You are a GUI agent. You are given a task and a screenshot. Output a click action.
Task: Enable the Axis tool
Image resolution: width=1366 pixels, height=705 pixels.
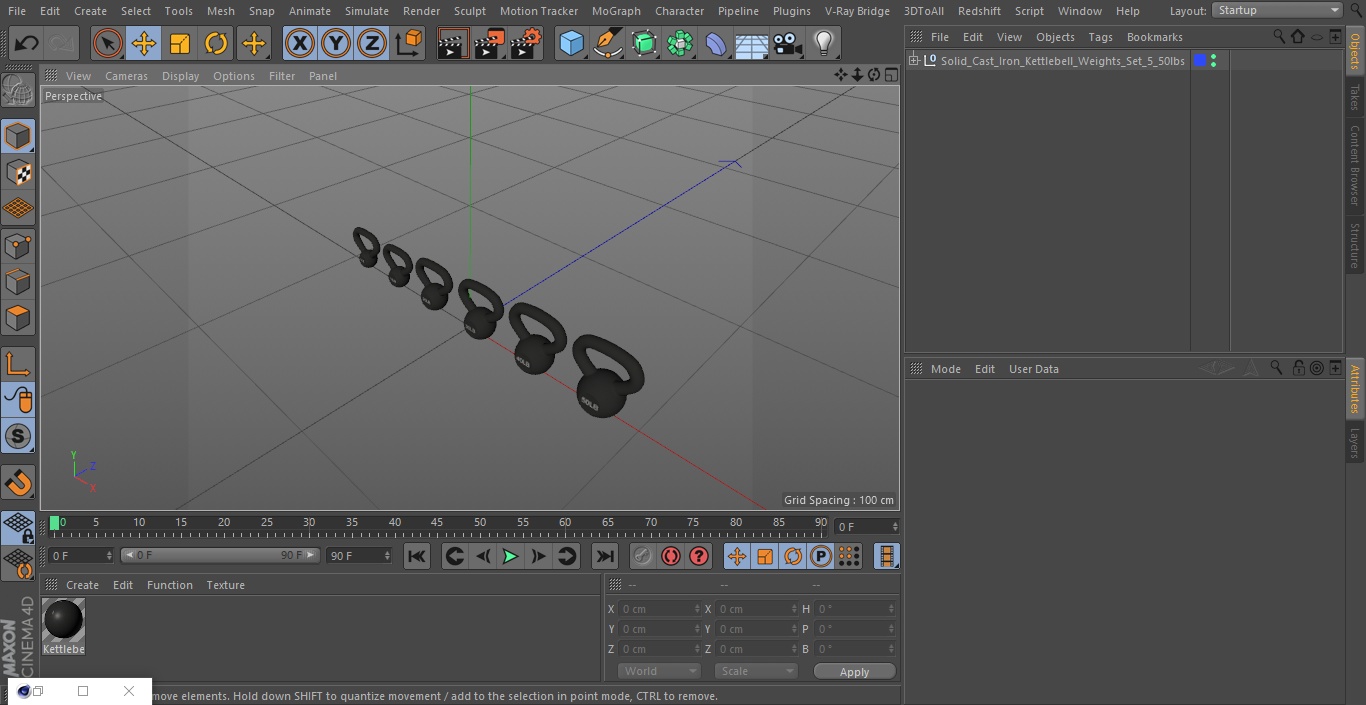click(x=18, y=364)
